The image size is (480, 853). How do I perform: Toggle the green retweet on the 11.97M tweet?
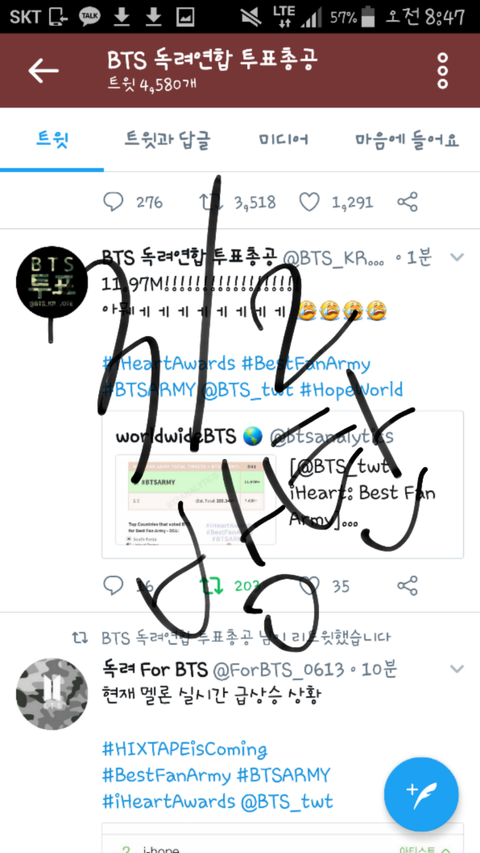(x=211, y=586)
